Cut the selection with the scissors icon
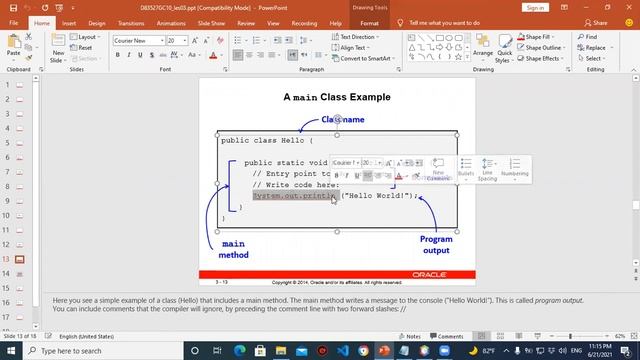The height and width of the screenshot is (360, 640). 28,37
